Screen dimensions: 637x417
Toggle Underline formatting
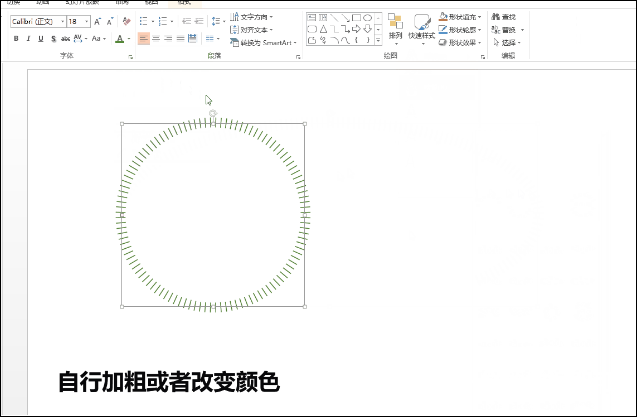pyautogui.click(x=41, y=39)
